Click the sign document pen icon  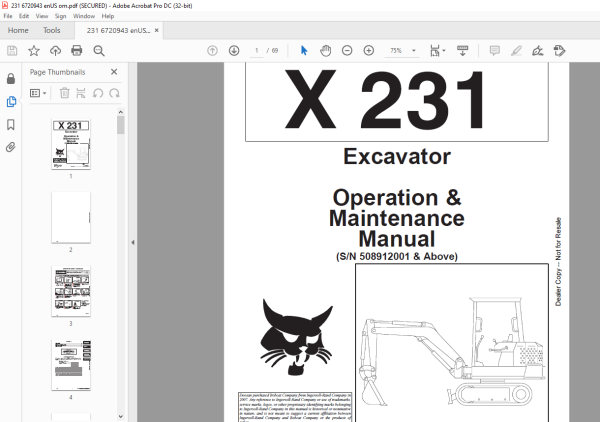coord(538,51)
